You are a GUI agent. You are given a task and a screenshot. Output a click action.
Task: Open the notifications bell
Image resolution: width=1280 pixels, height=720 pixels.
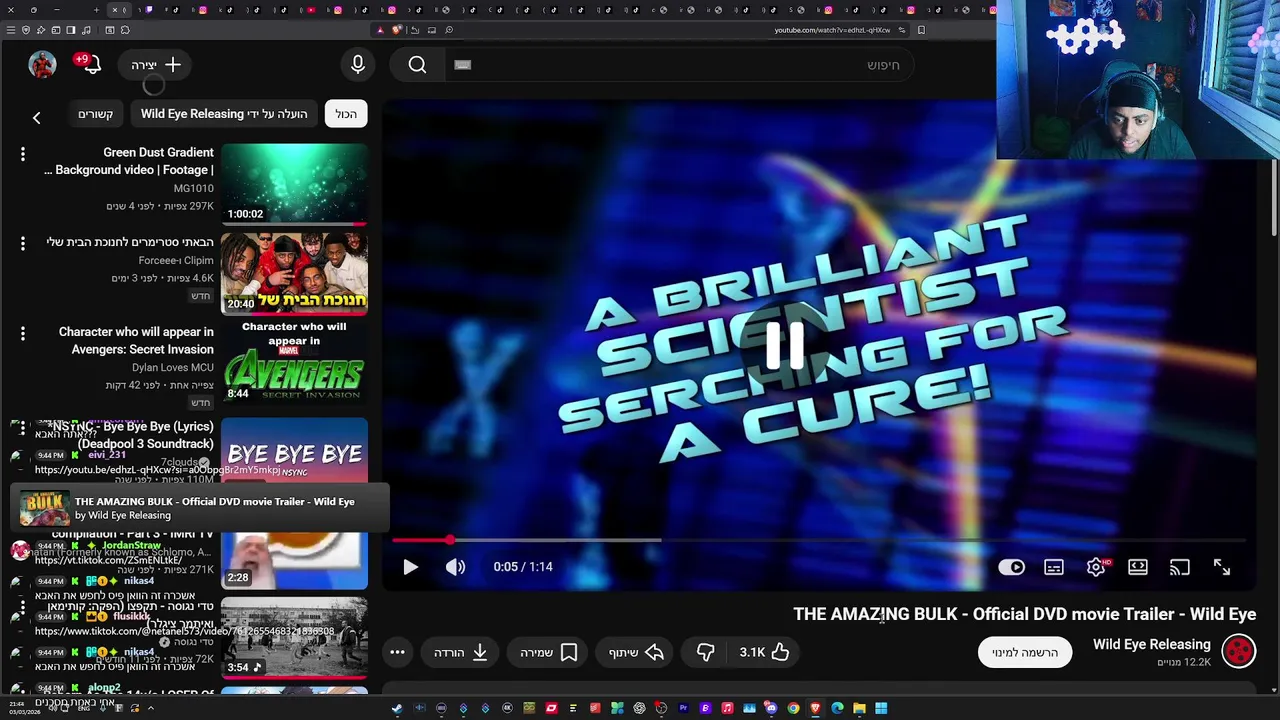91,65
